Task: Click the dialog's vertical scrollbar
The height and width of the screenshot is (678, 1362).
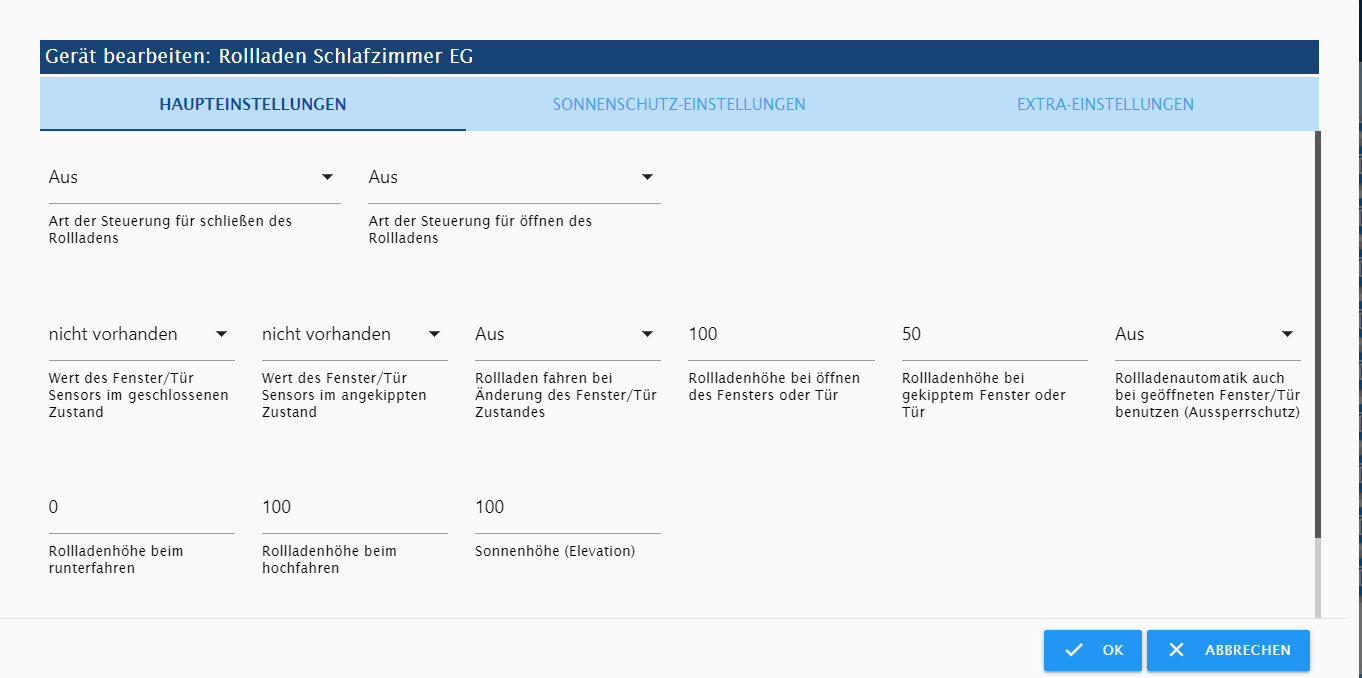Action: point(1317,335)
